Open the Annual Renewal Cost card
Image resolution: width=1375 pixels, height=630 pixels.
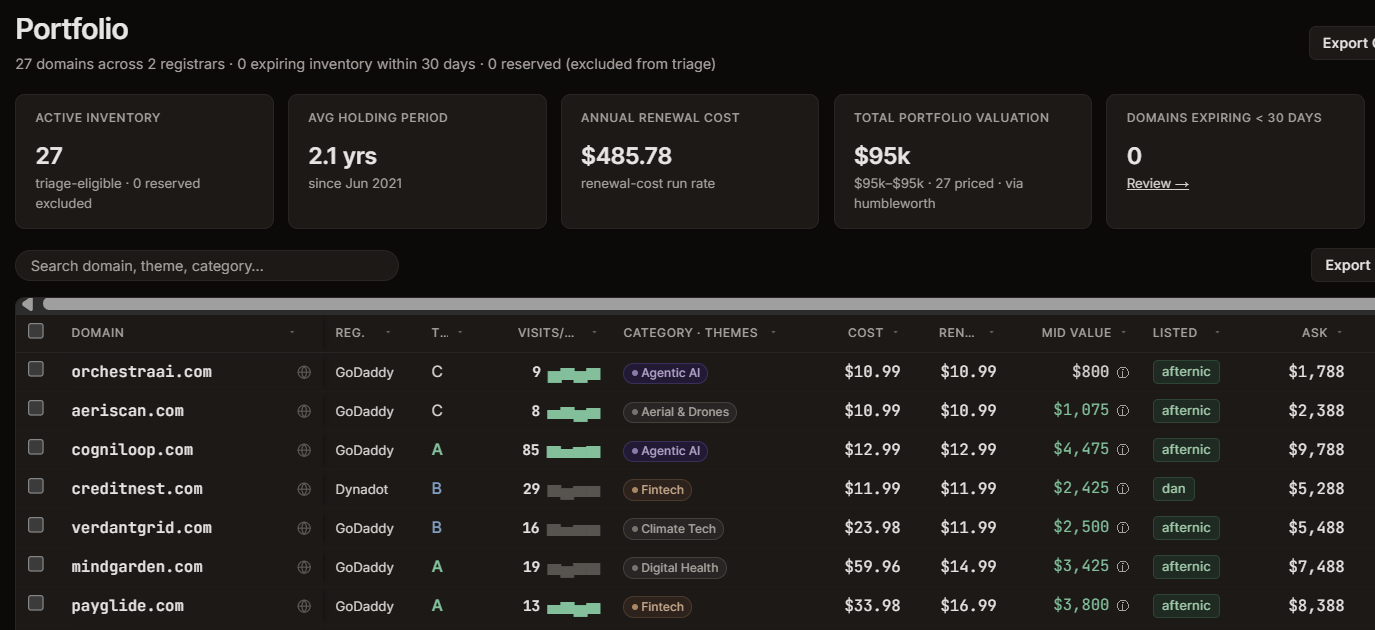pyautogui.click(x=690, y=162)
